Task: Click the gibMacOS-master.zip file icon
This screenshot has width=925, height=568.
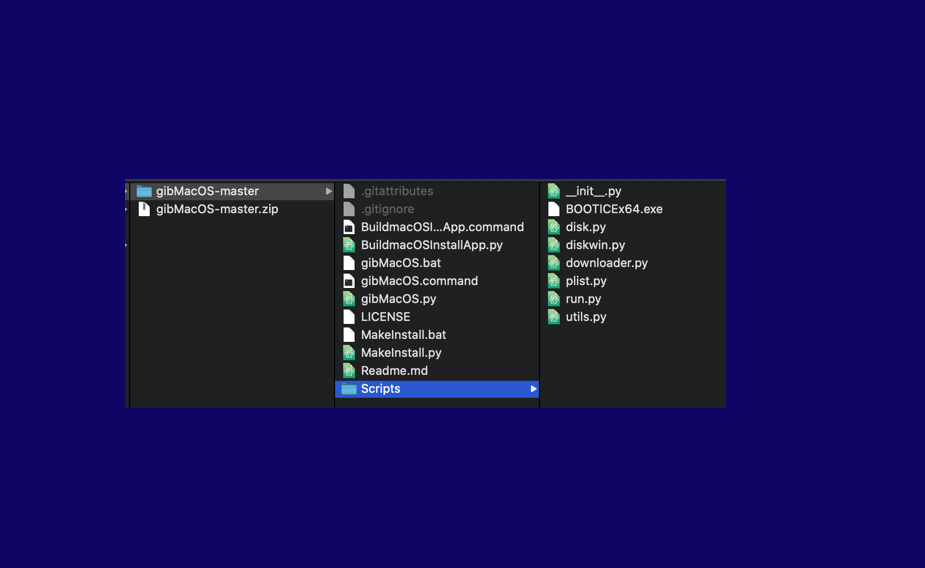Action: coord(144,209)
